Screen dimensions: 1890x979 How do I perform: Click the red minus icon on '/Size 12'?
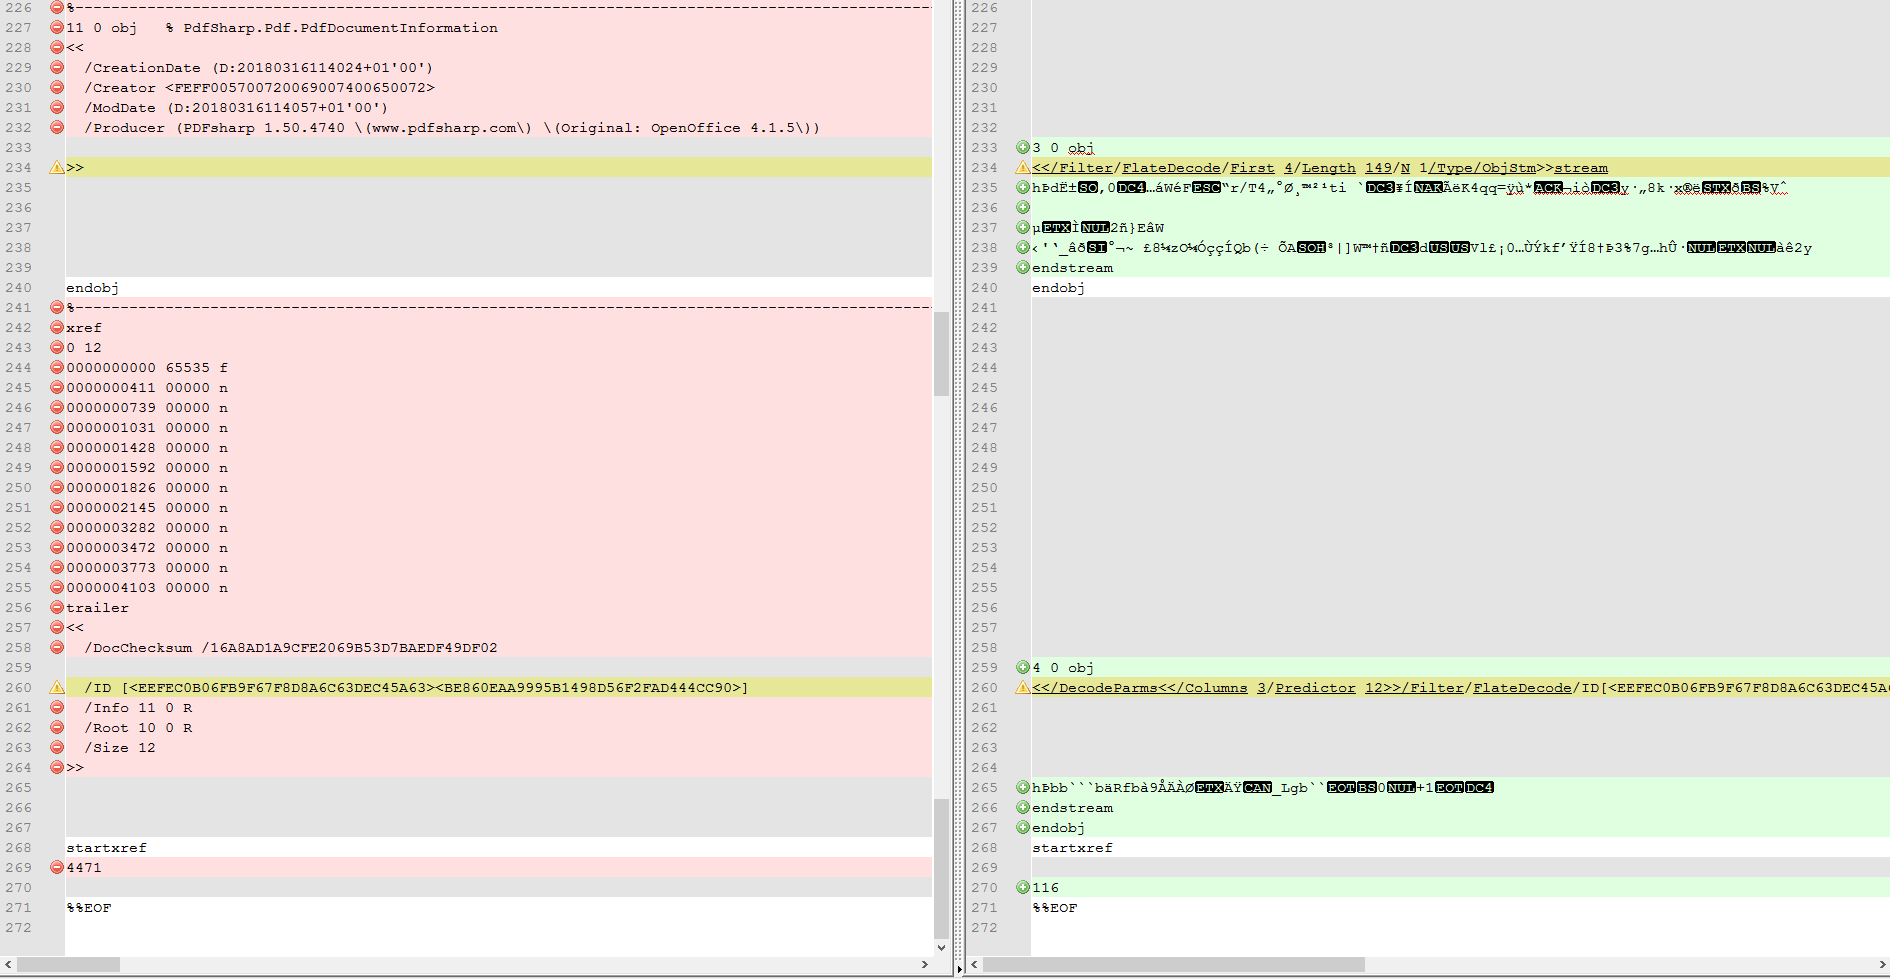tap(57, 747)
